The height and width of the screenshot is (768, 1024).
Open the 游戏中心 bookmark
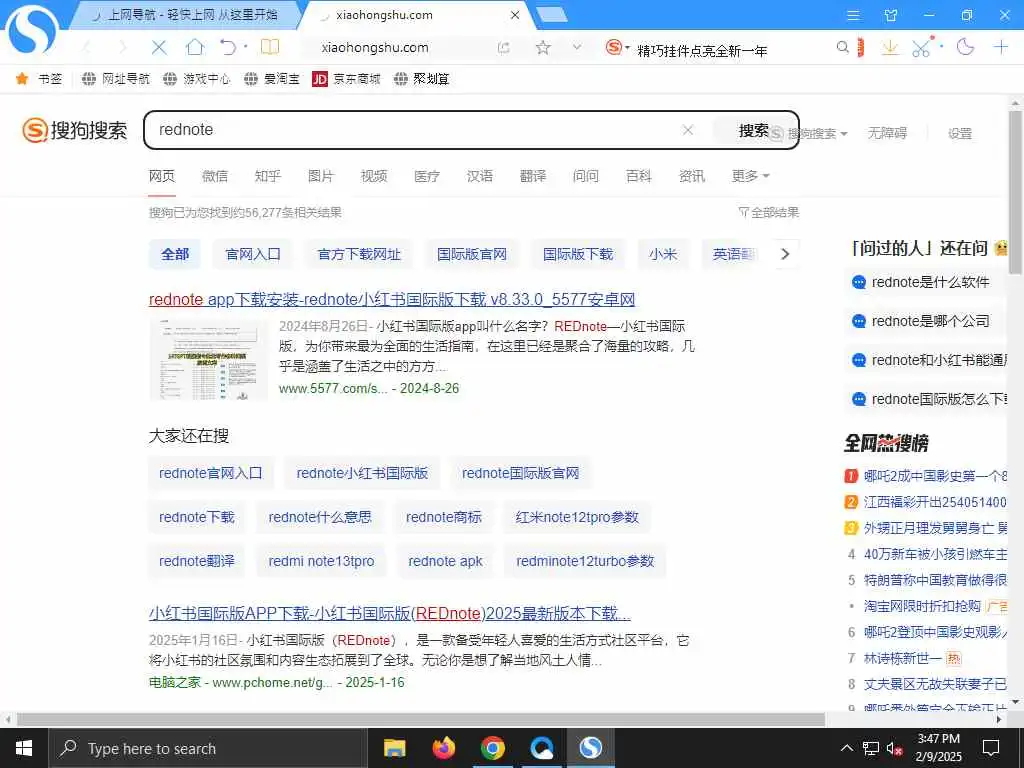(x=197, y=79)
